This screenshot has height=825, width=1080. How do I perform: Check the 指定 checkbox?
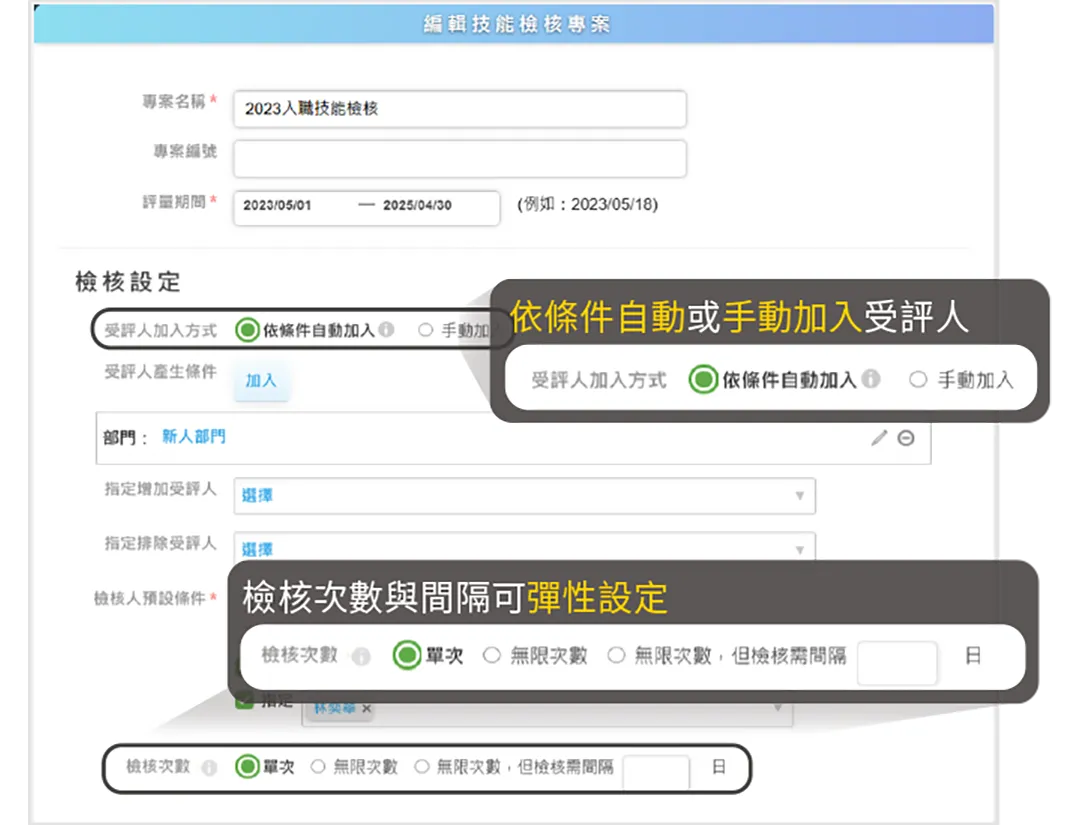click(x=246, y=701)
